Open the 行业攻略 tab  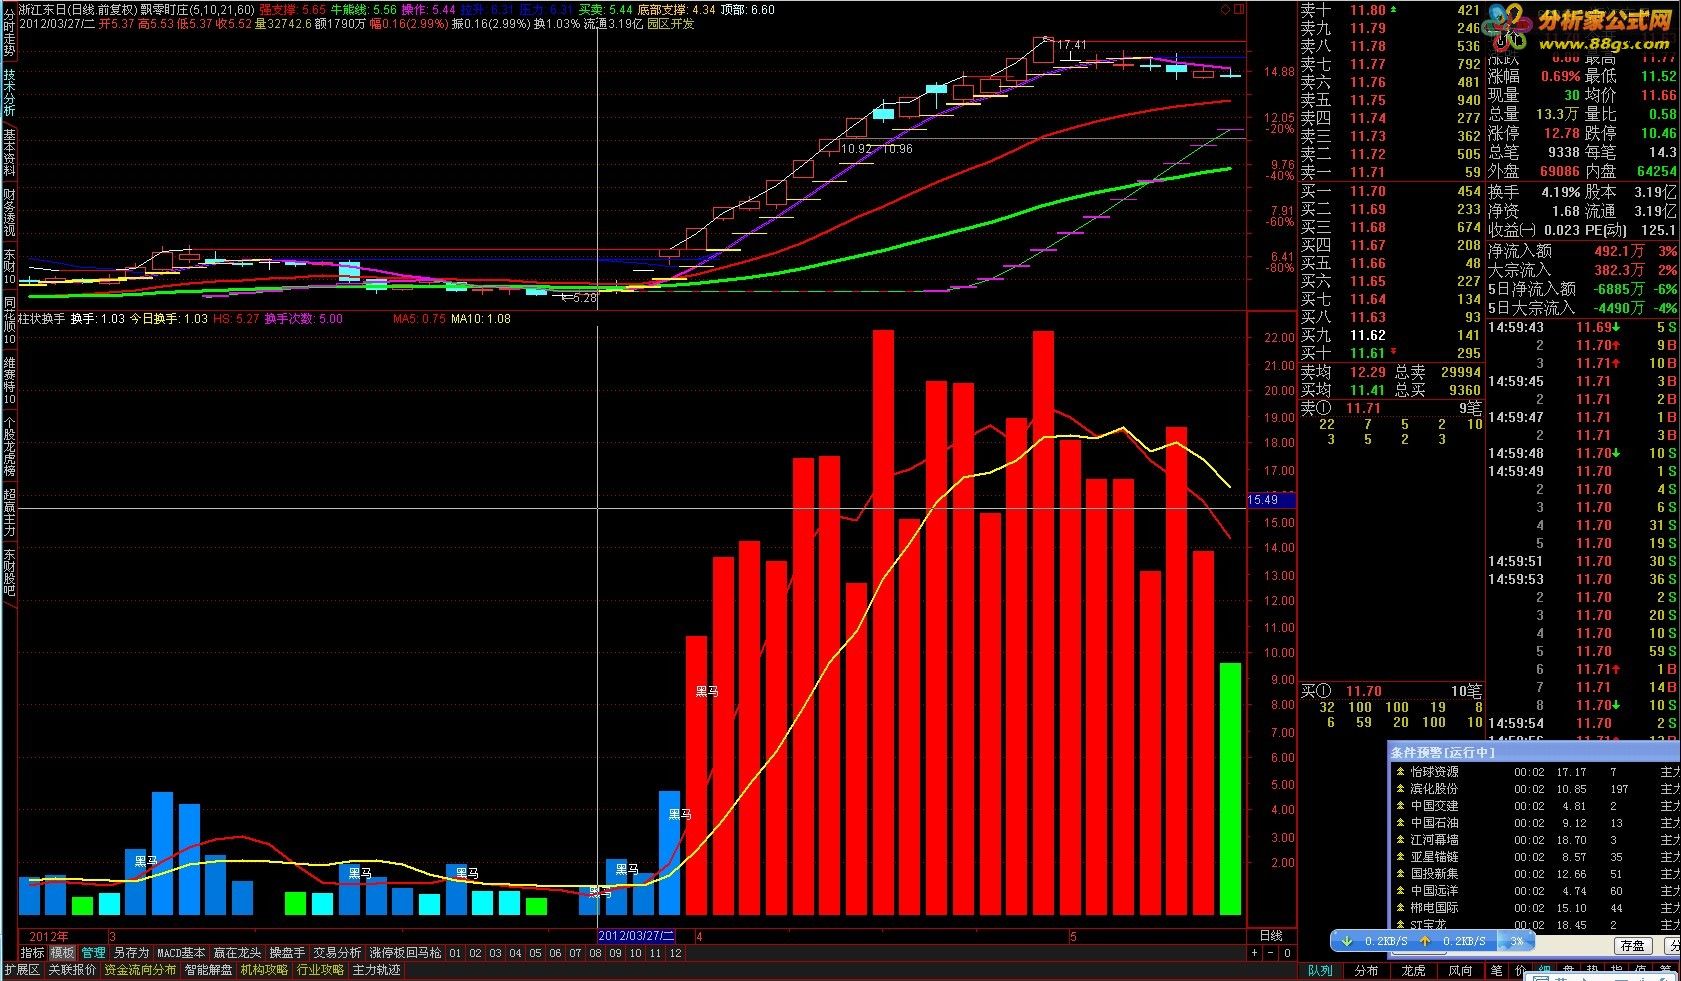(x=321, y=970)
